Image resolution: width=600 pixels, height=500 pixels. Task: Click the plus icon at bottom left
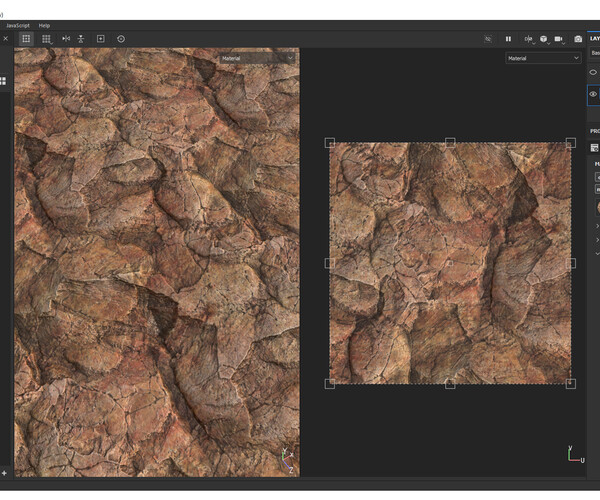pyautogui.click(x=4, y=473)
